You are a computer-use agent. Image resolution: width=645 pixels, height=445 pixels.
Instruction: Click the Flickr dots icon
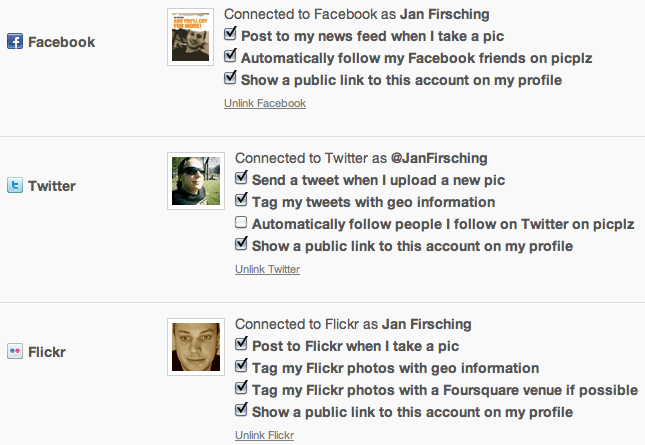tap(15, 352)
